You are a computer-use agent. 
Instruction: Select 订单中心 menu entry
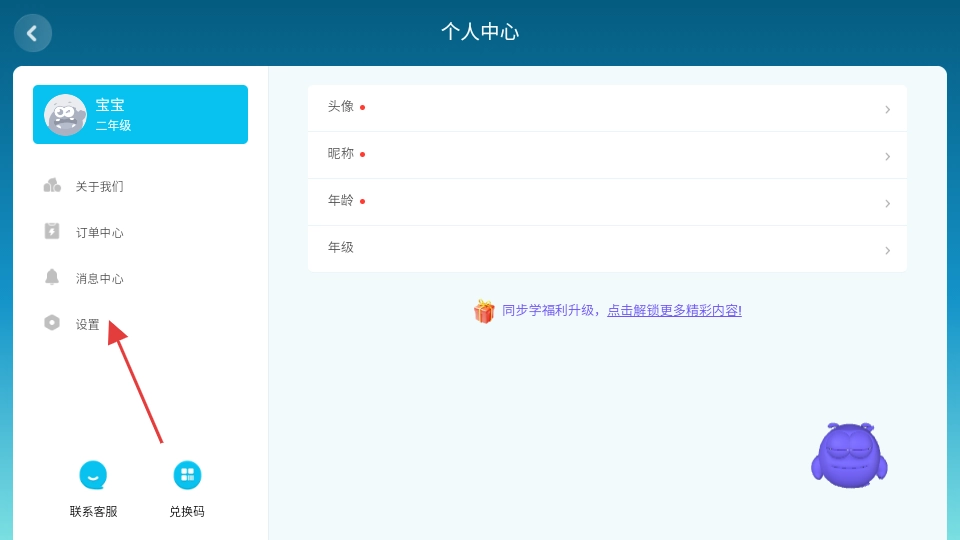click(100, 233)
